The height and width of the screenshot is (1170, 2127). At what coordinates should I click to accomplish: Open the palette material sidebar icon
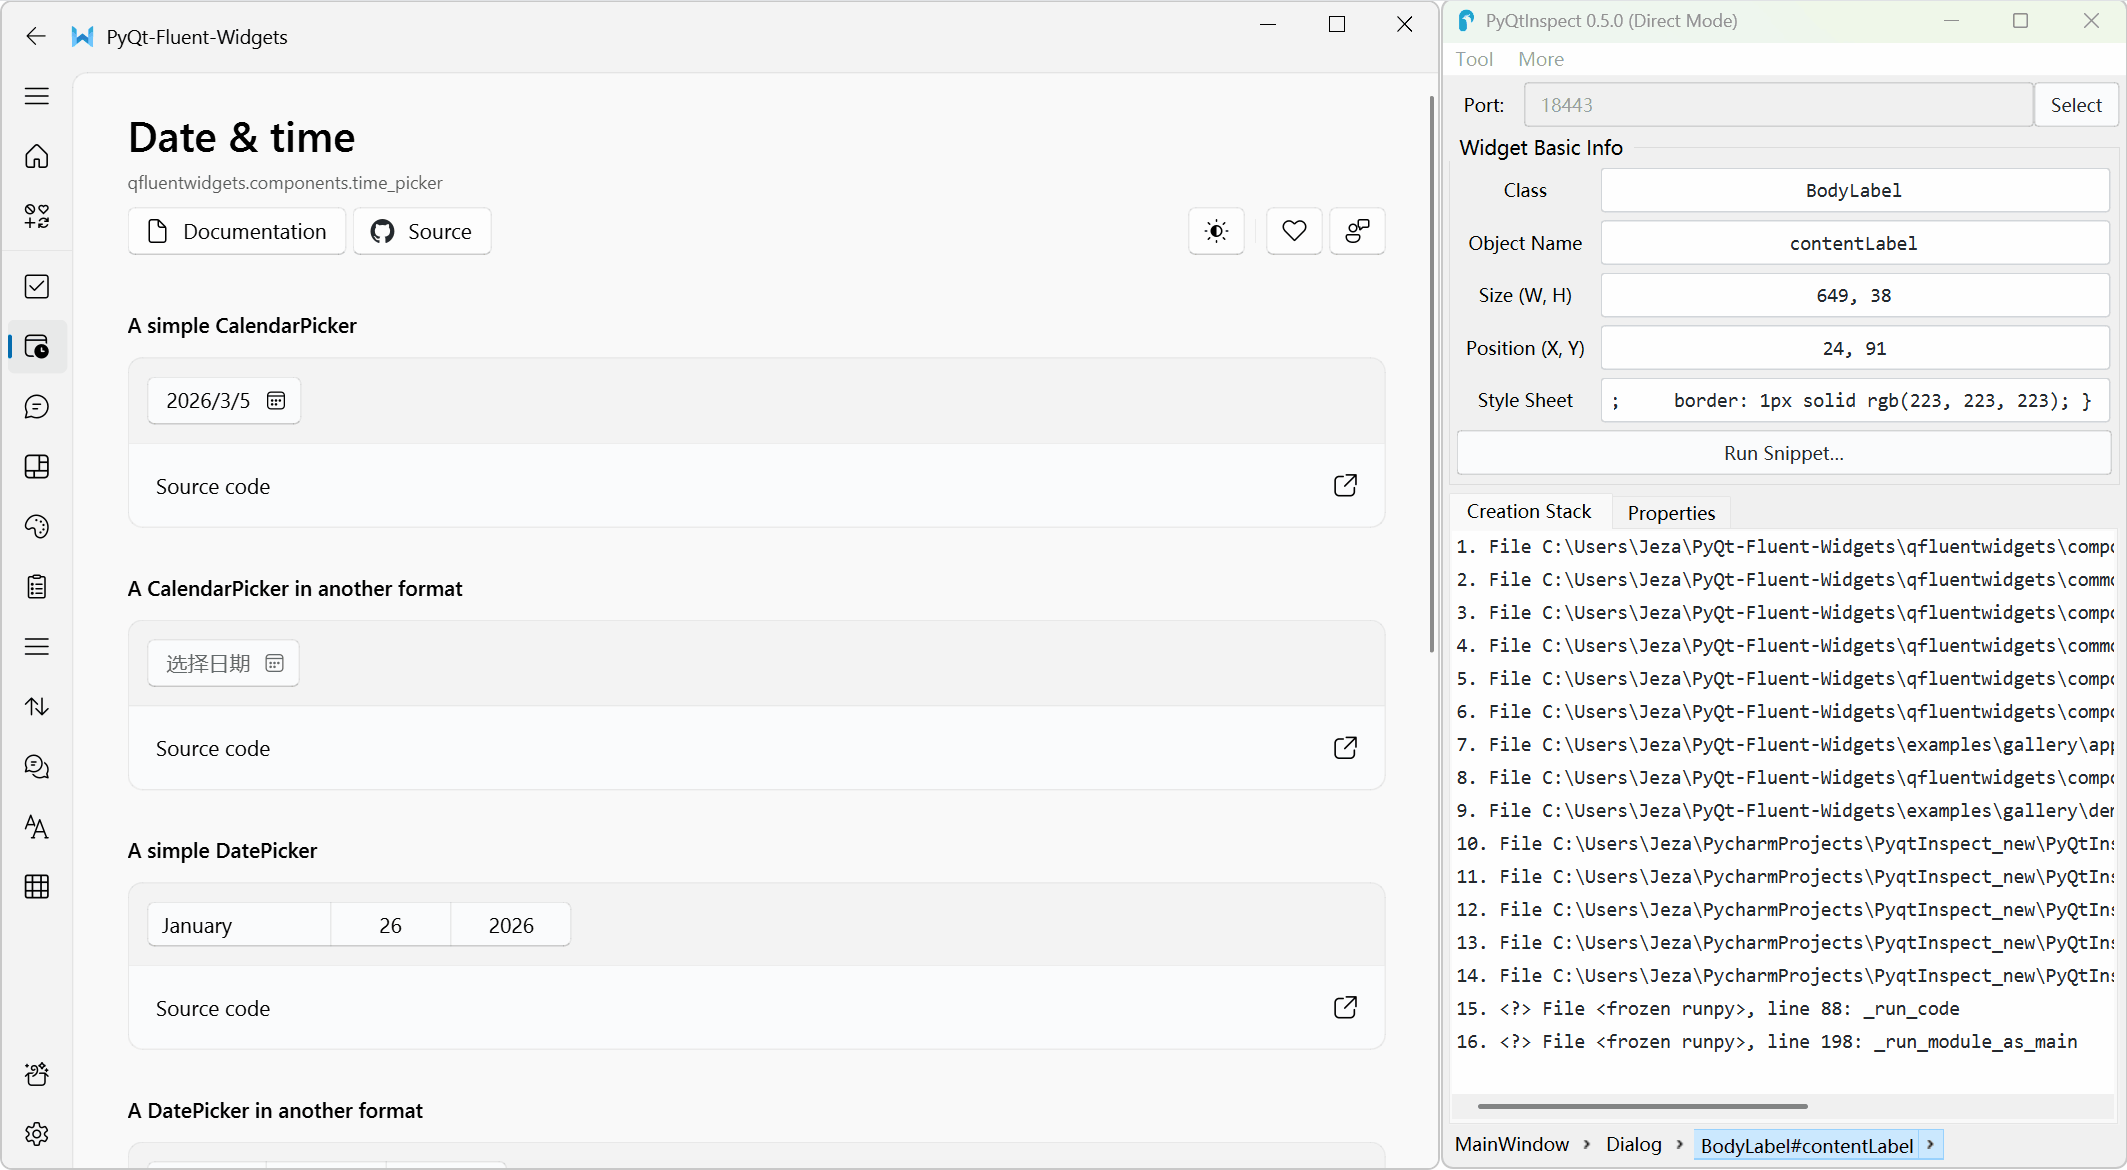[x=37, y=527]
